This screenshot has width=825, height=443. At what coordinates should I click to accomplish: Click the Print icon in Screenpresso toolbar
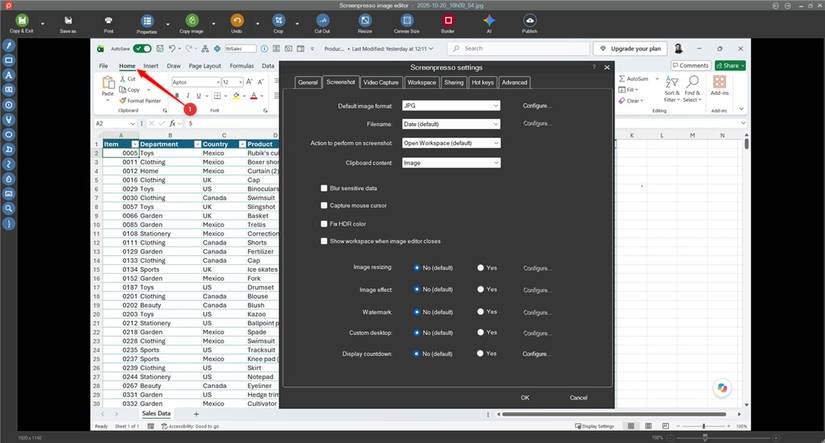click(x=108, y=21)
